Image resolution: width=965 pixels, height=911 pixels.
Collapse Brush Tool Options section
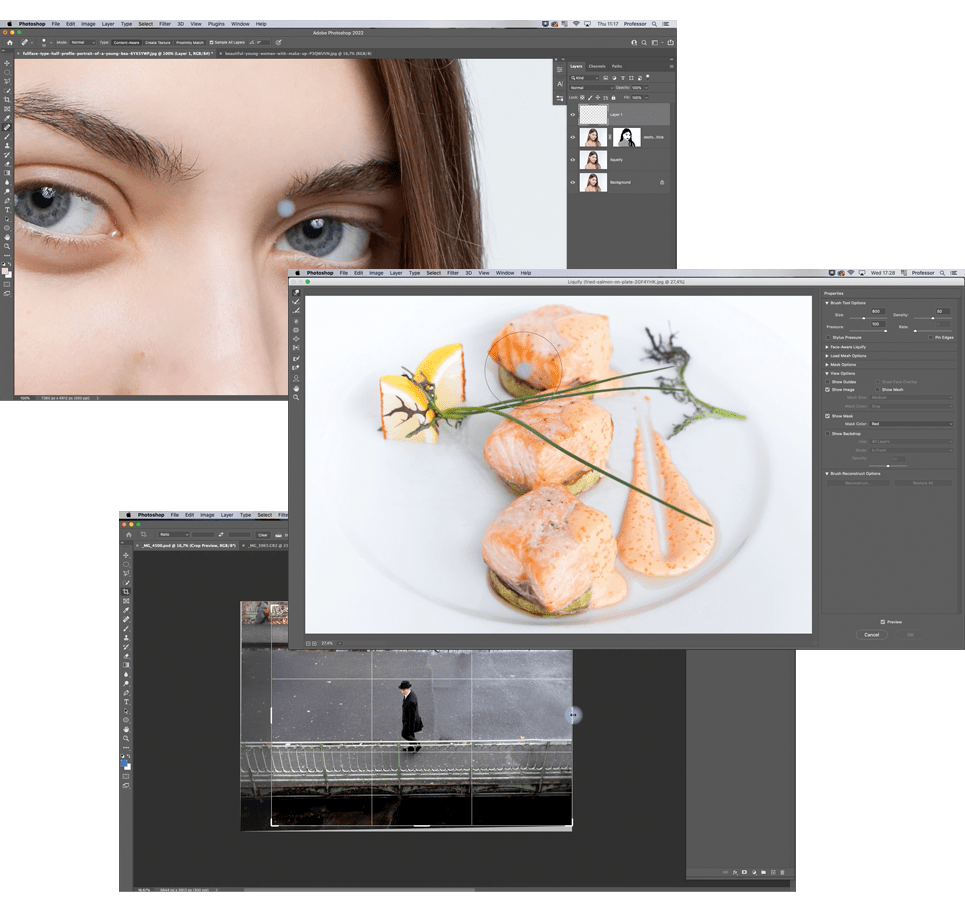click(x=827, y=303)
